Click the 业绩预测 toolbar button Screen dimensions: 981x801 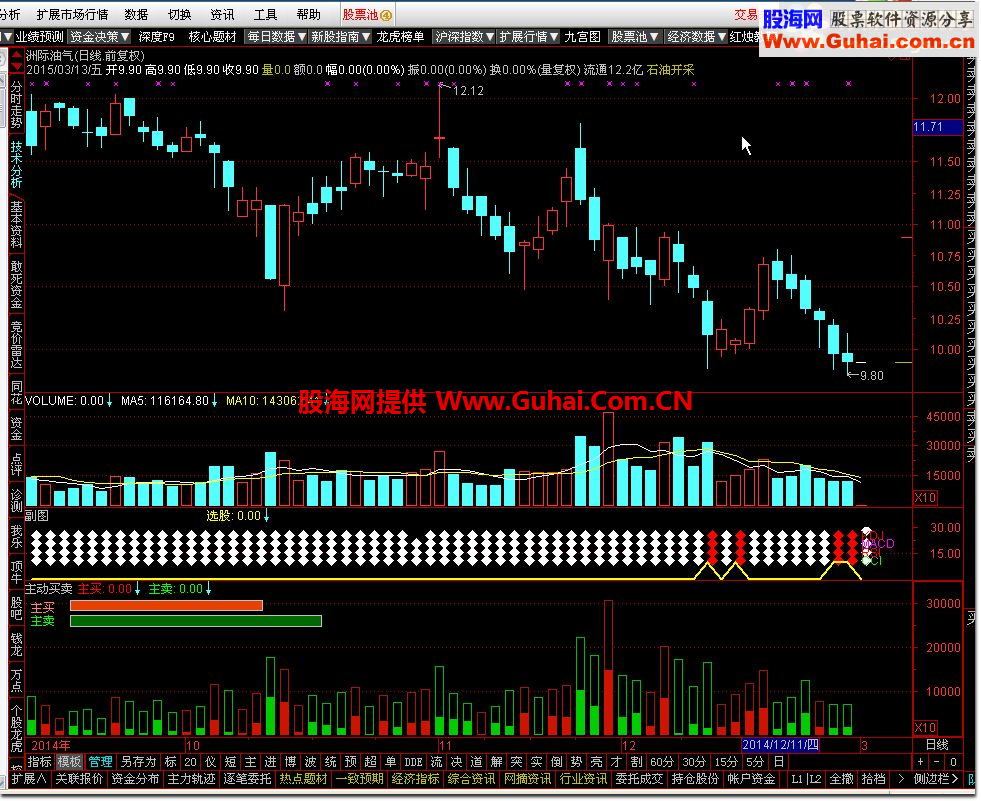(39, 37)
